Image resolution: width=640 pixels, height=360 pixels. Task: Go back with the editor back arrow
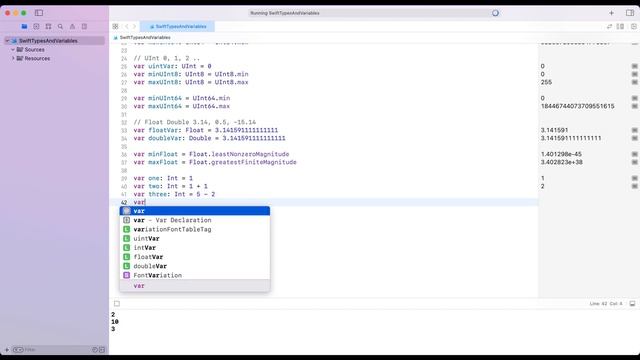click(127, 27)
